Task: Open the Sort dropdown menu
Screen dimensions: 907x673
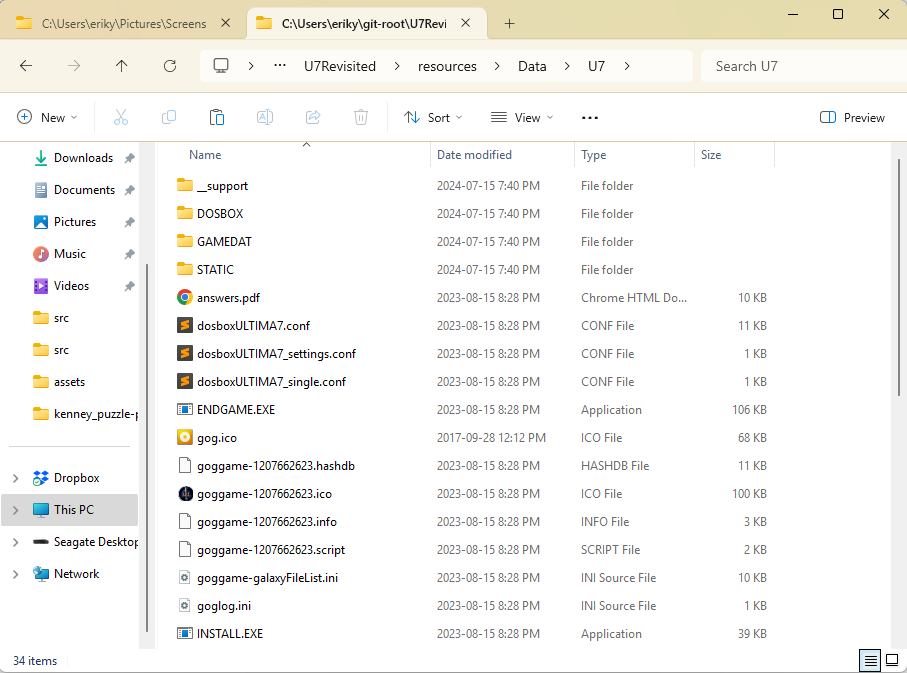Action: pyautogui.click(x=433, y=117)
